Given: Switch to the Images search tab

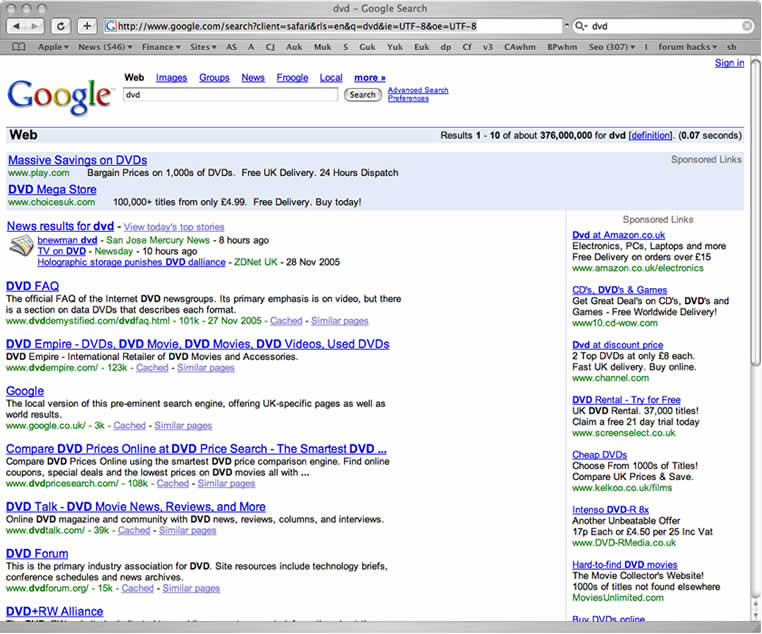Looking at the screenshot, I should tap(171, 78).
